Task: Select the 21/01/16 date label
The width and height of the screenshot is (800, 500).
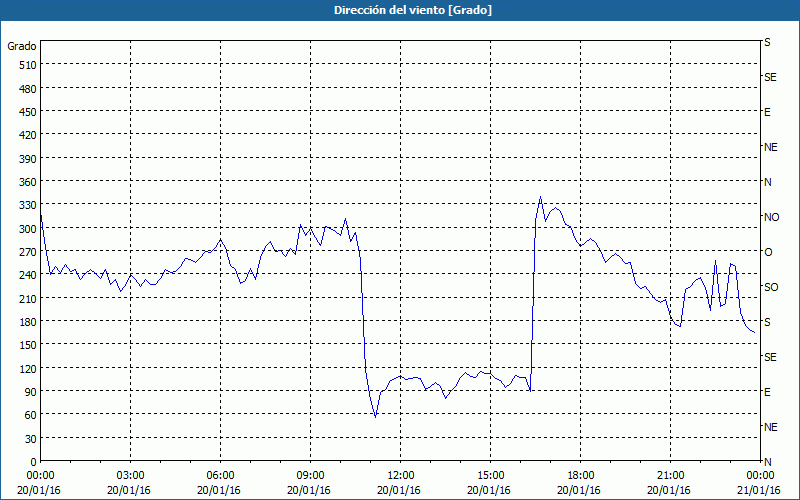Action: (x=761, y=490)
